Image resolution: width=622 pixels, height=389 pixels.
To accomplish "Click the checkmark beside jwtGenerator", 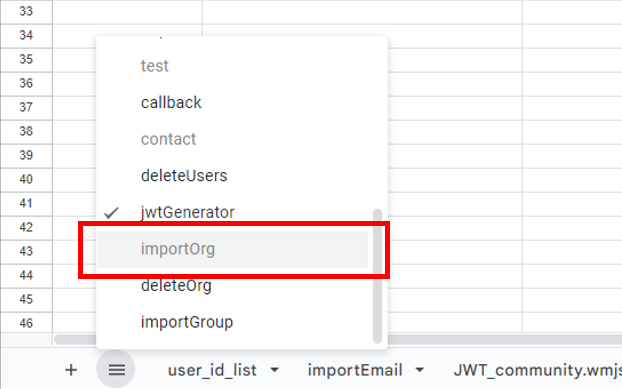I will point(111,213).
